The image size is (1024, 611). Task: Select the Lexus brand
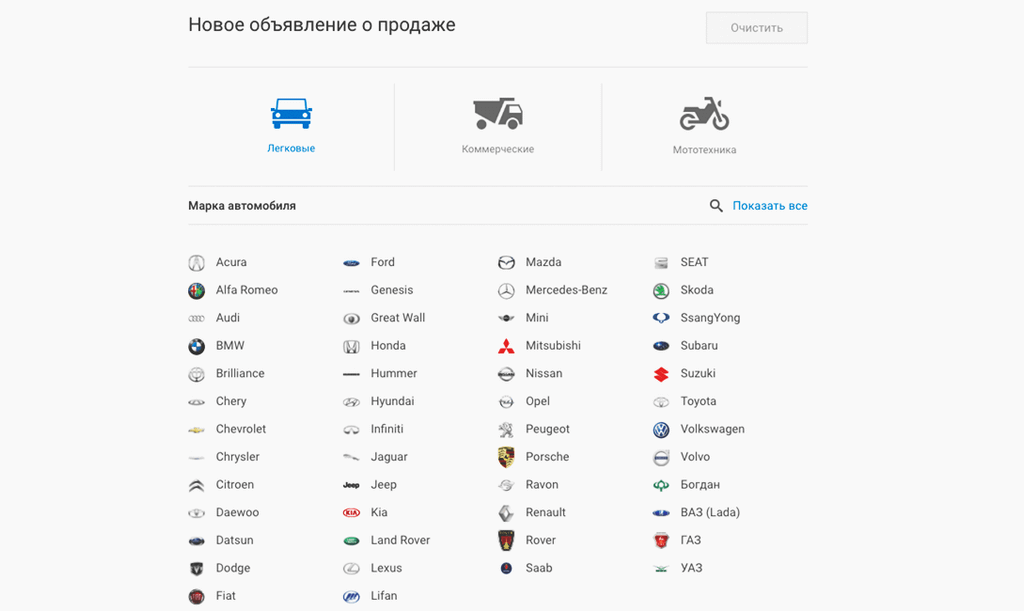pos(387,568)
